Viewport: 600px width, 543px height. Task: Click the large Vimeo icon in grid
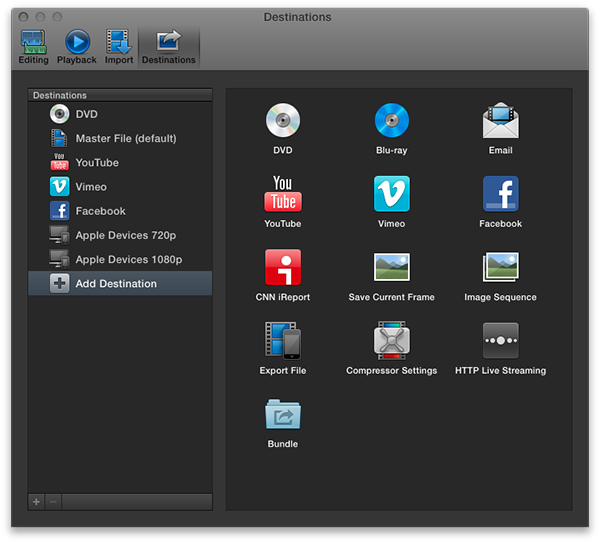pos(391,194)
